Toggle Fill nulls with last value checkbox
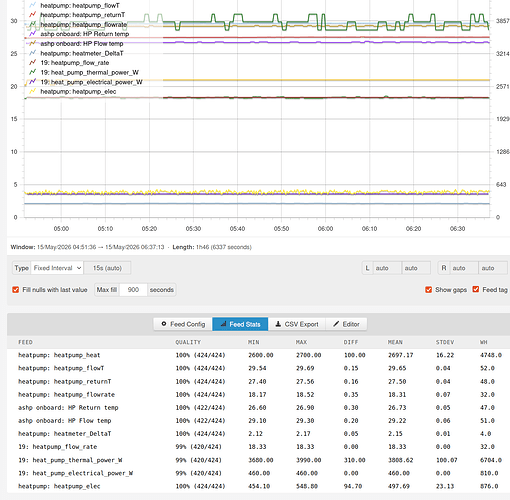510x500 pixels. (x=15, y=290)
